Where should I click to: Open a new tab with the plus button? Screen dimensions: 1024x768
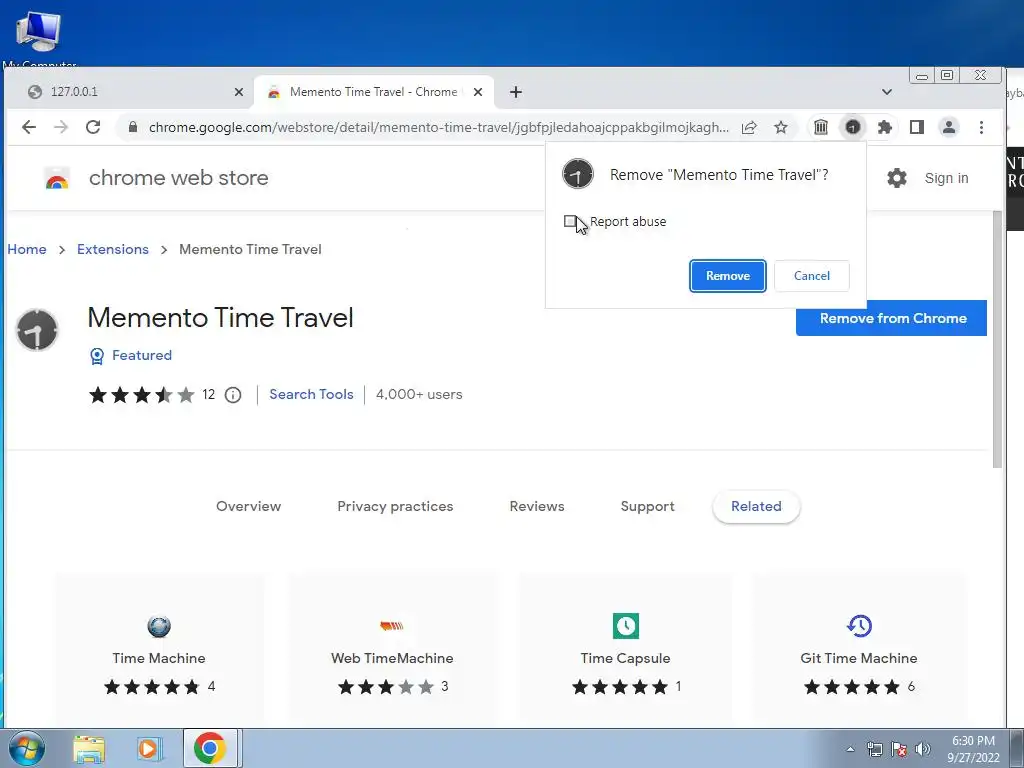(516, 92)
